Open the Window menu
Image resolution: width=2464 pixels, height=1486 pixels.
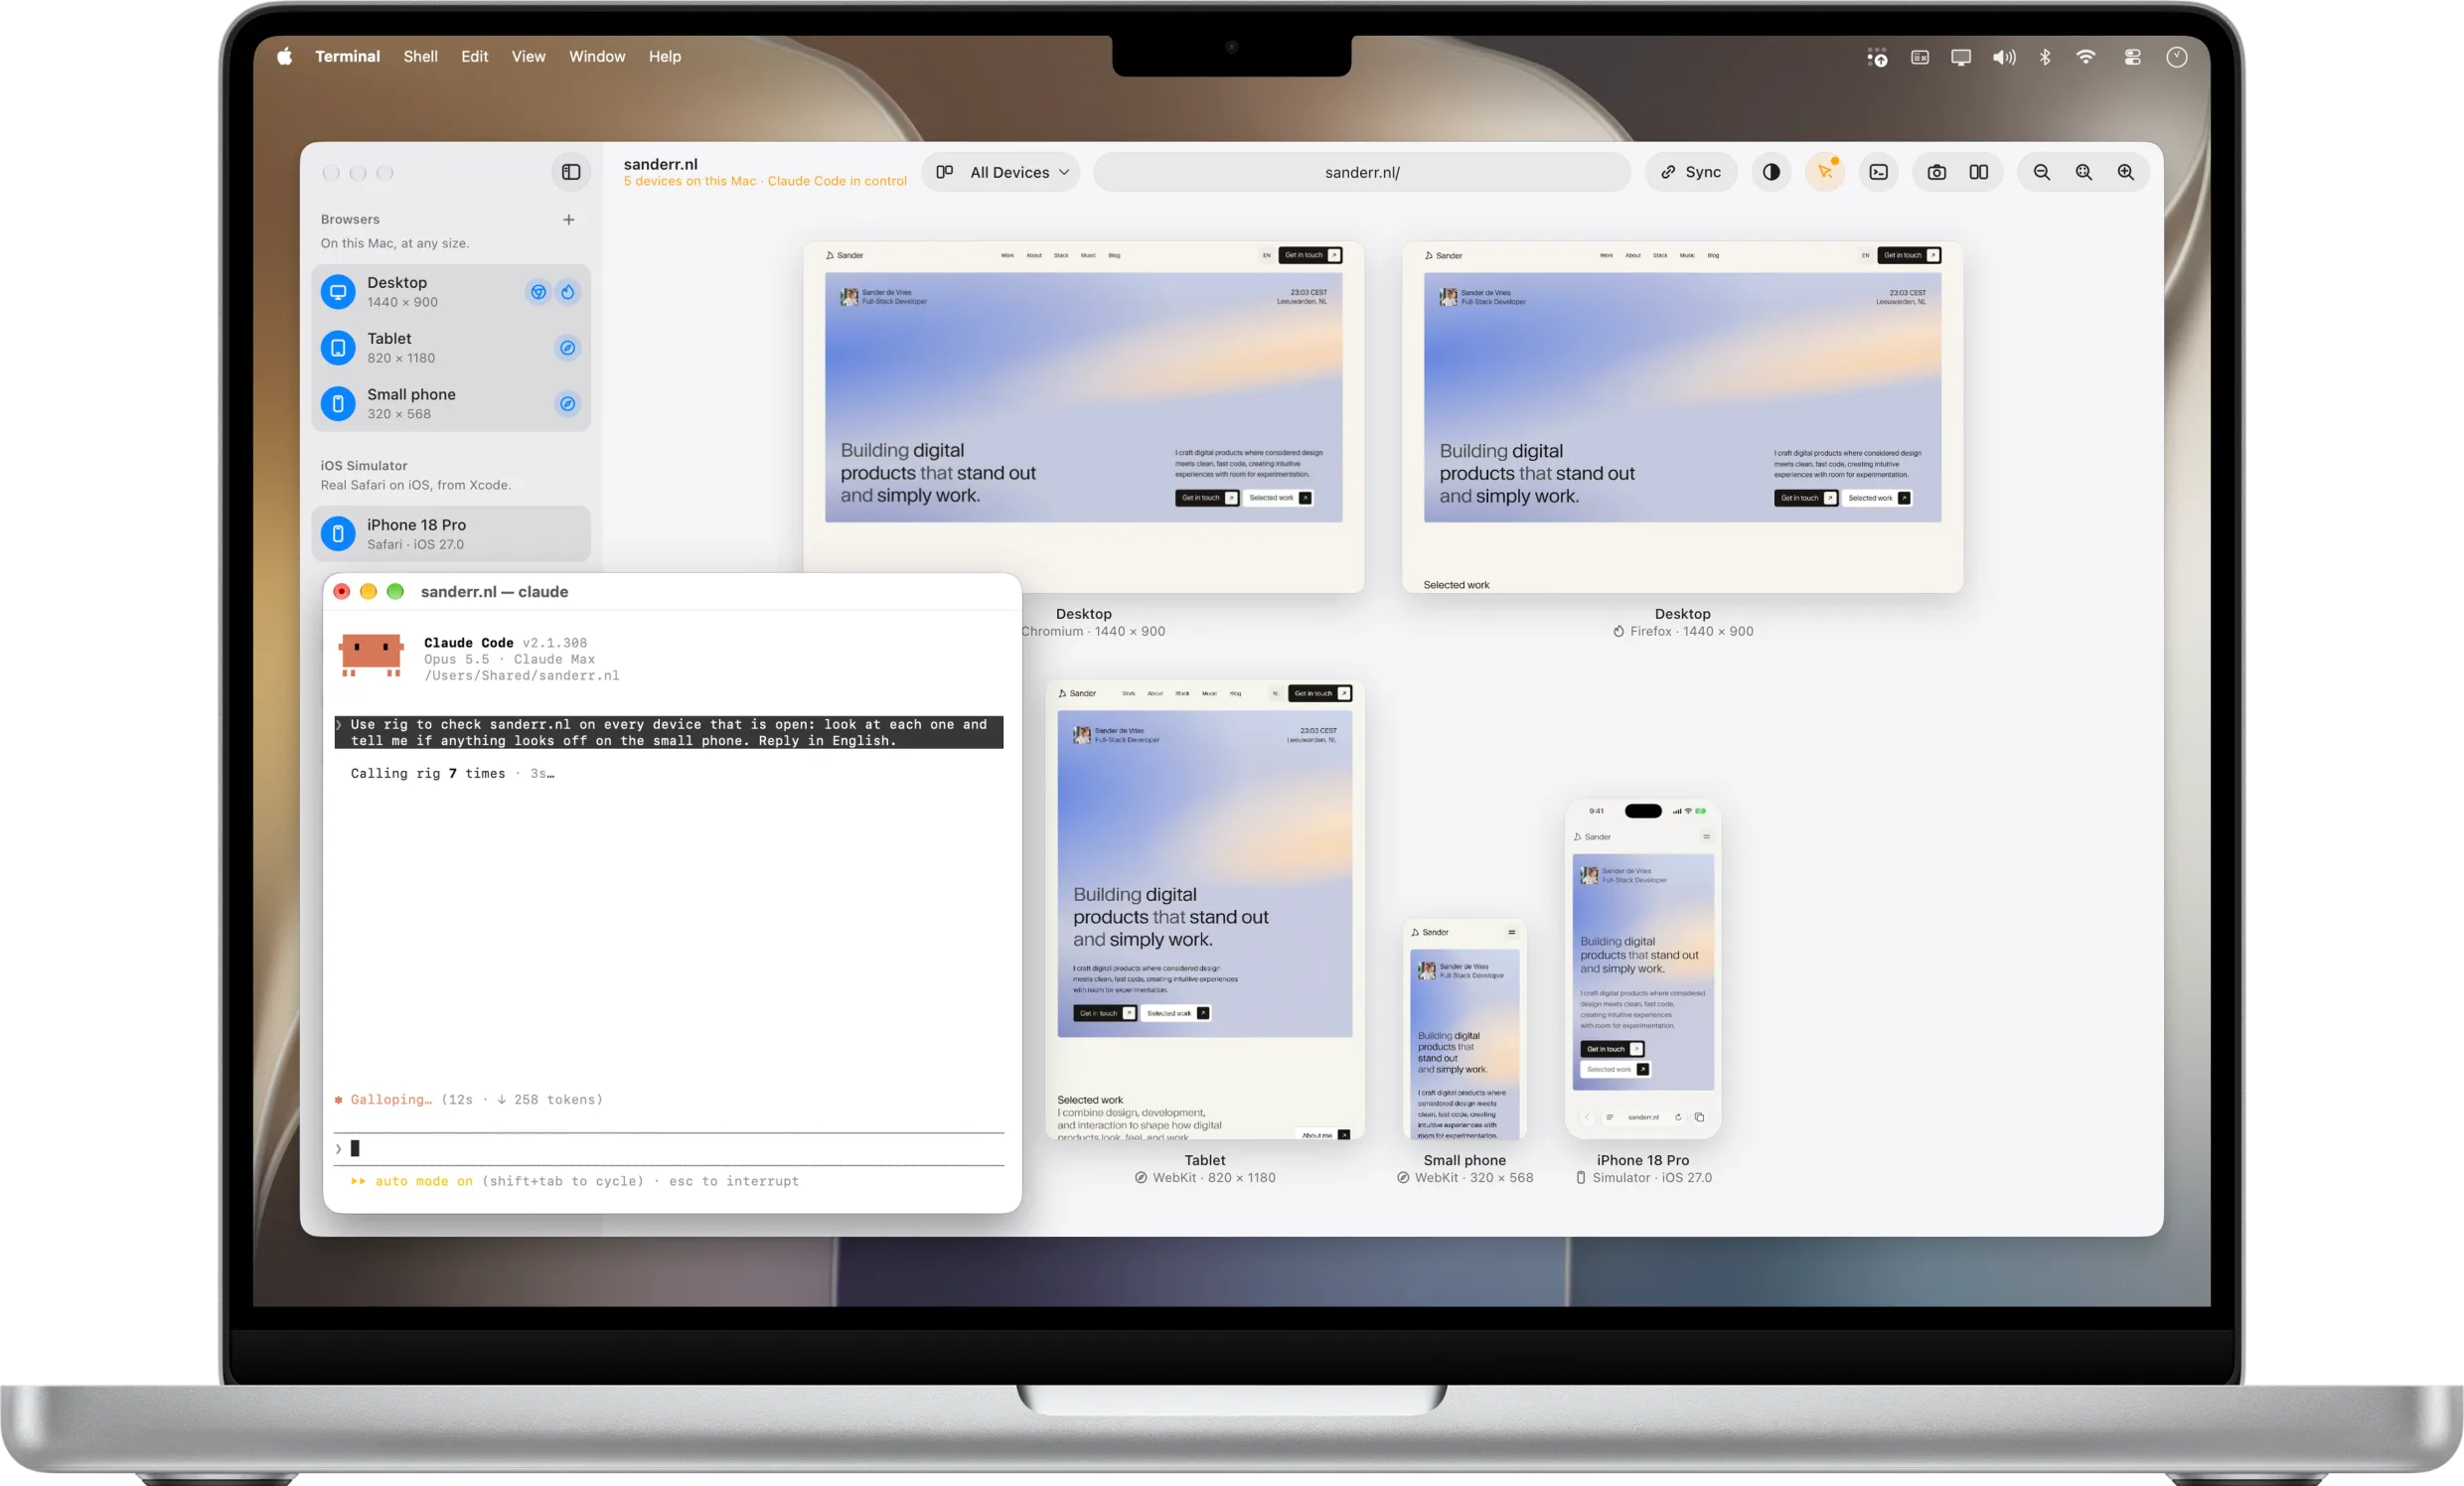pos(597,57)
